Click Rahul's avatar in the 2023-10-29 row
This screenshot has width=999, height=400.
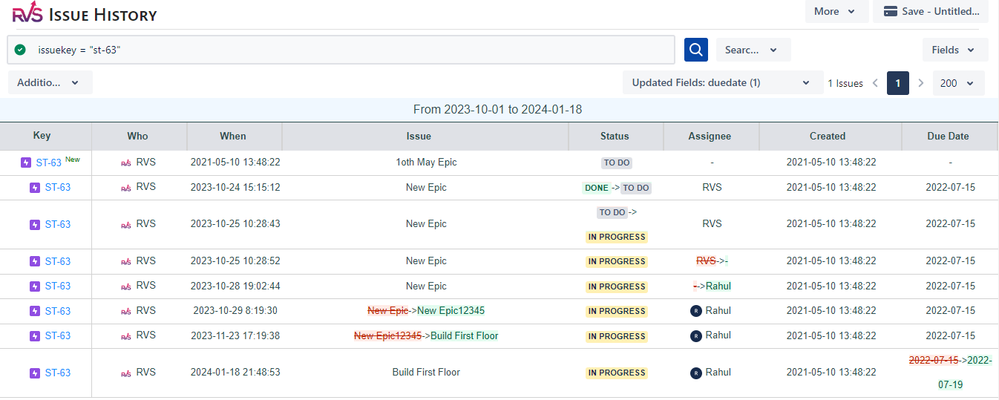click(696, 311)
